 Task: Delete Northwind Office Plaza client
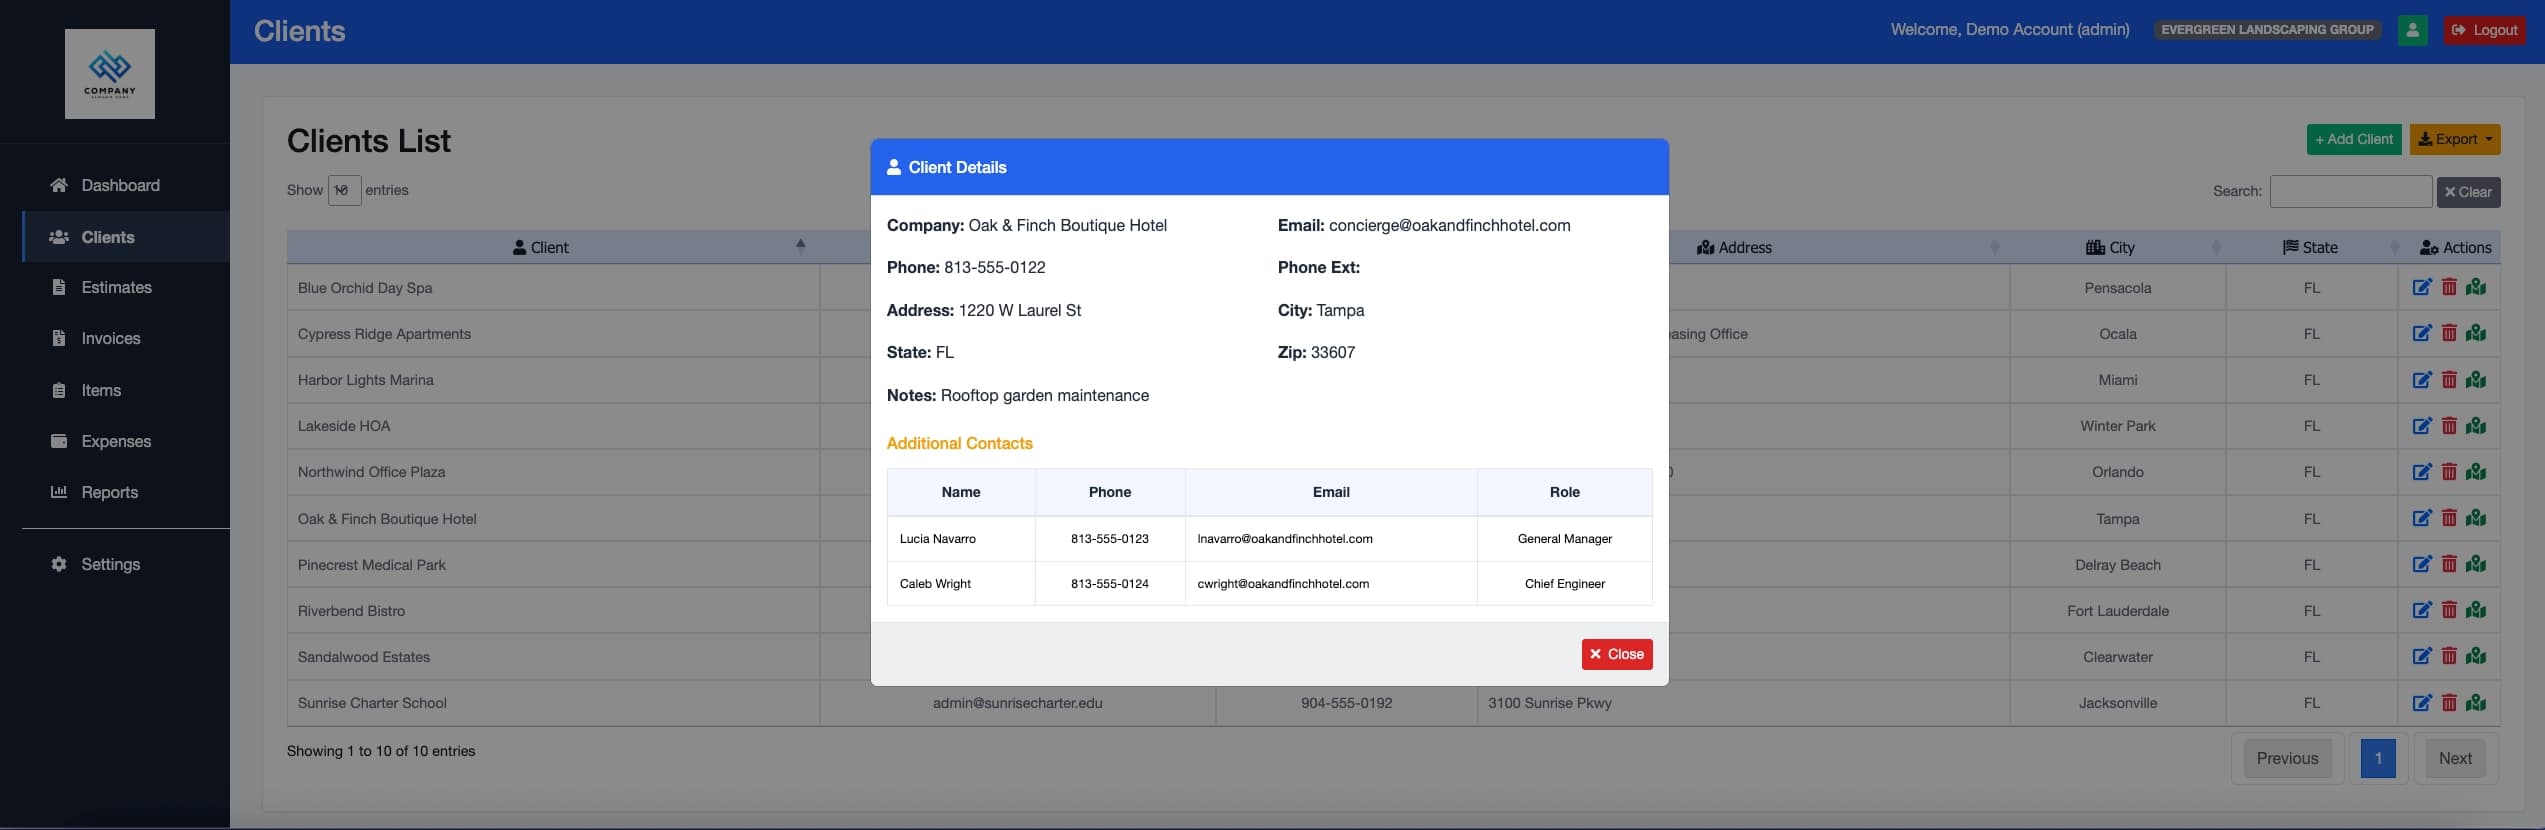[x=2449, y=471]
